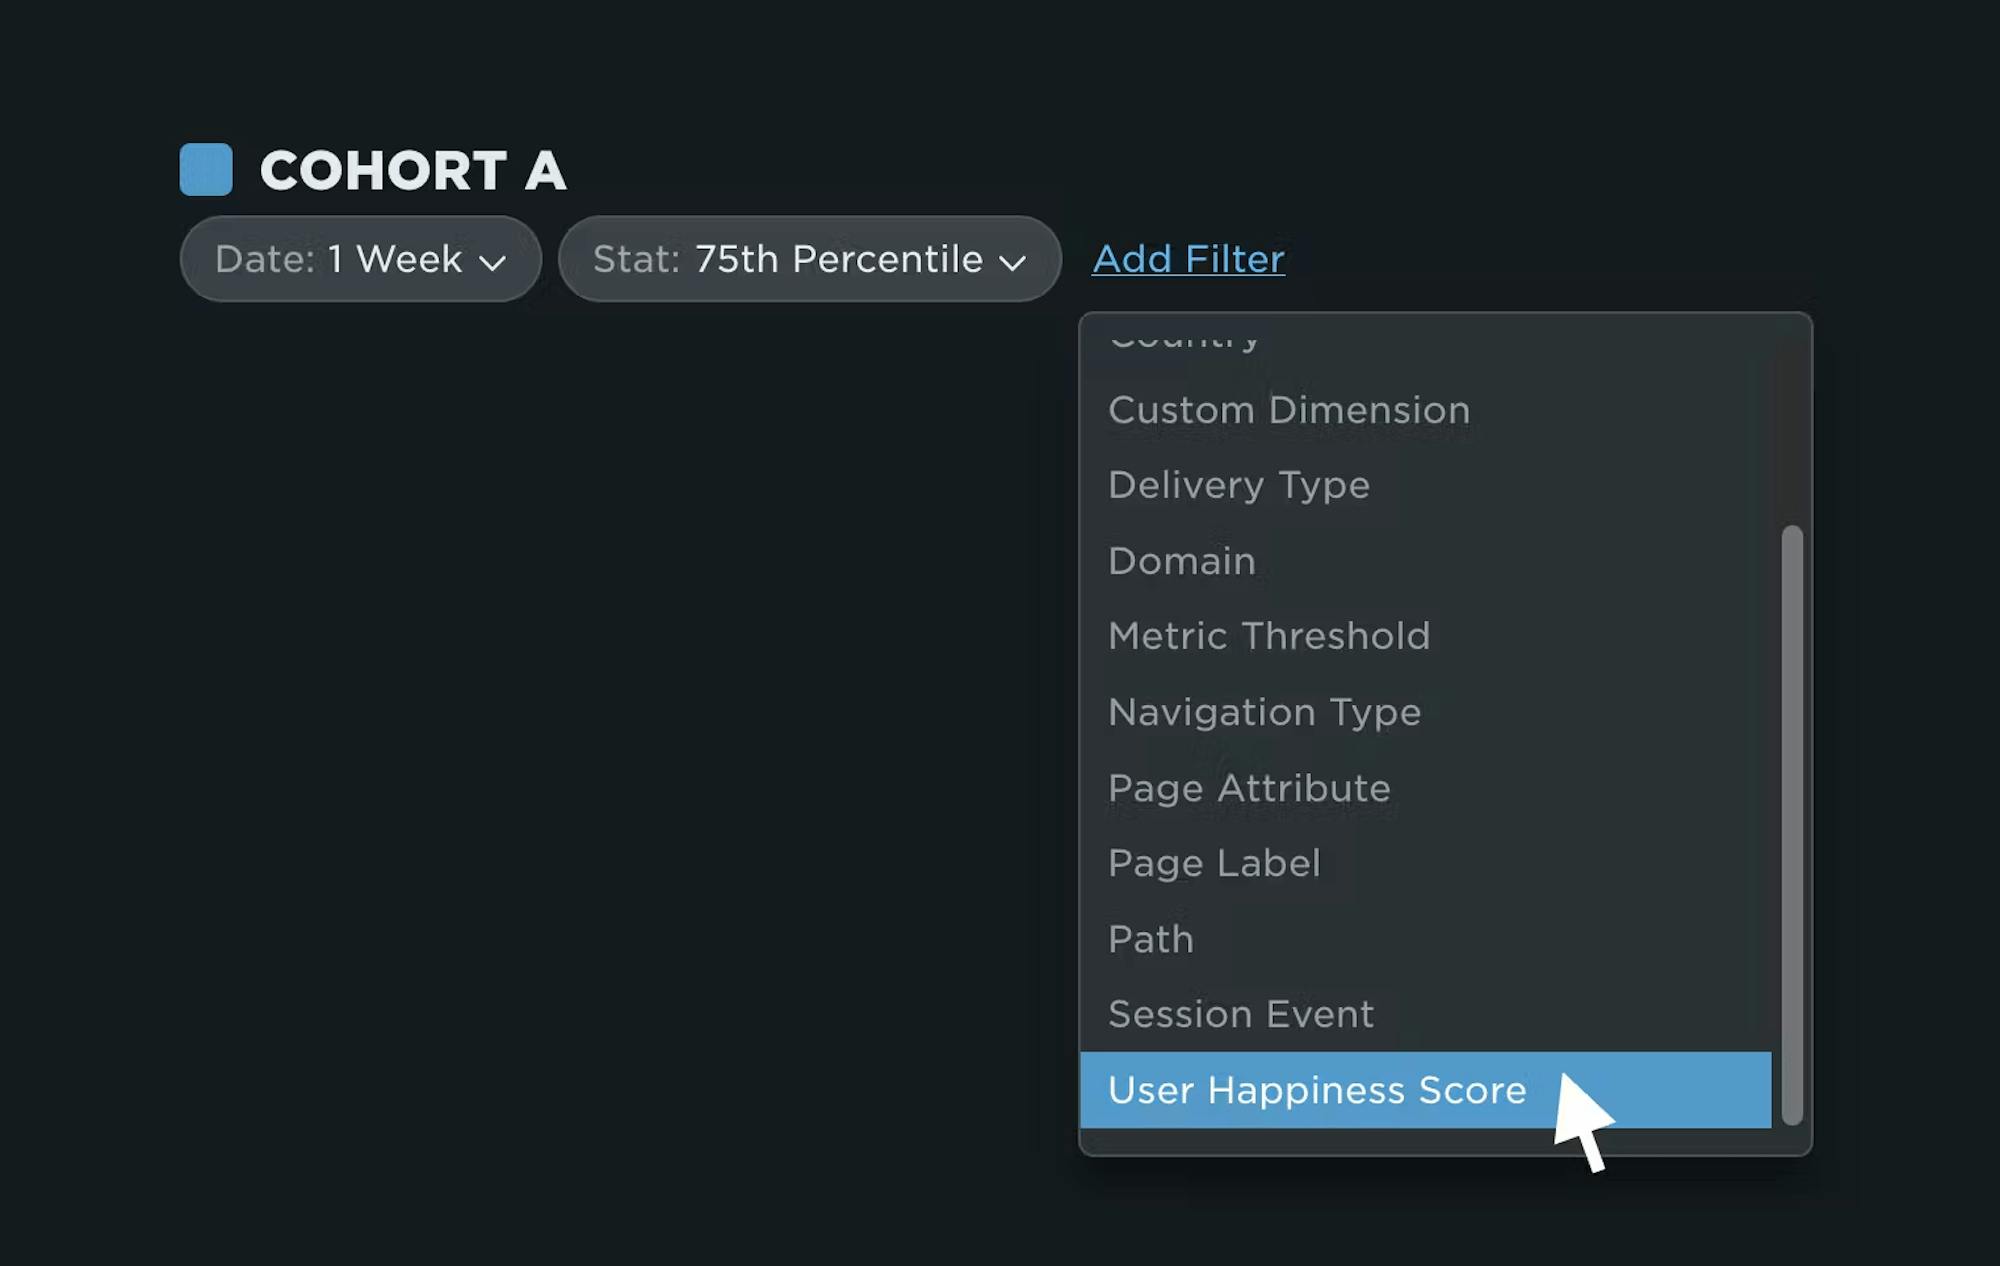Select Page Attribute in the filter menu
This screenshot has height=1266, width=2000.
point(1249,788)
